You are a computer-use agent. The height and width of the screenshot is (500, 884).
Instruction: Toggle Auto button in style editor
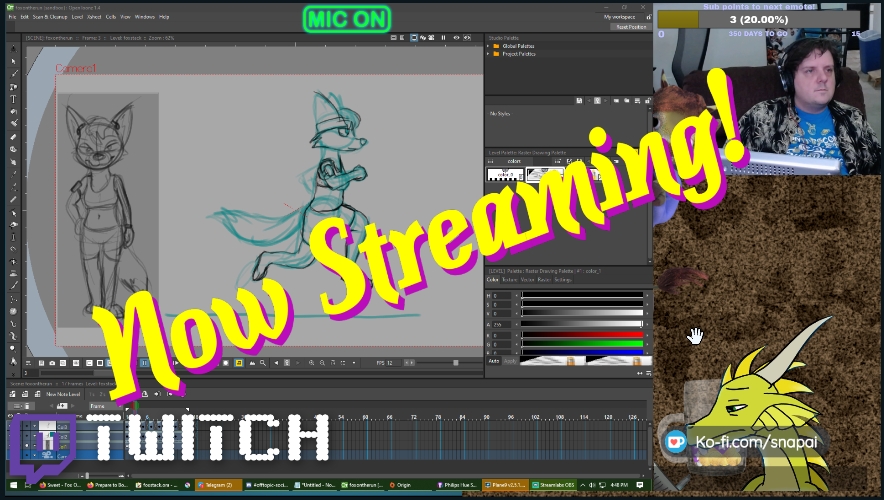pos(494,361)
